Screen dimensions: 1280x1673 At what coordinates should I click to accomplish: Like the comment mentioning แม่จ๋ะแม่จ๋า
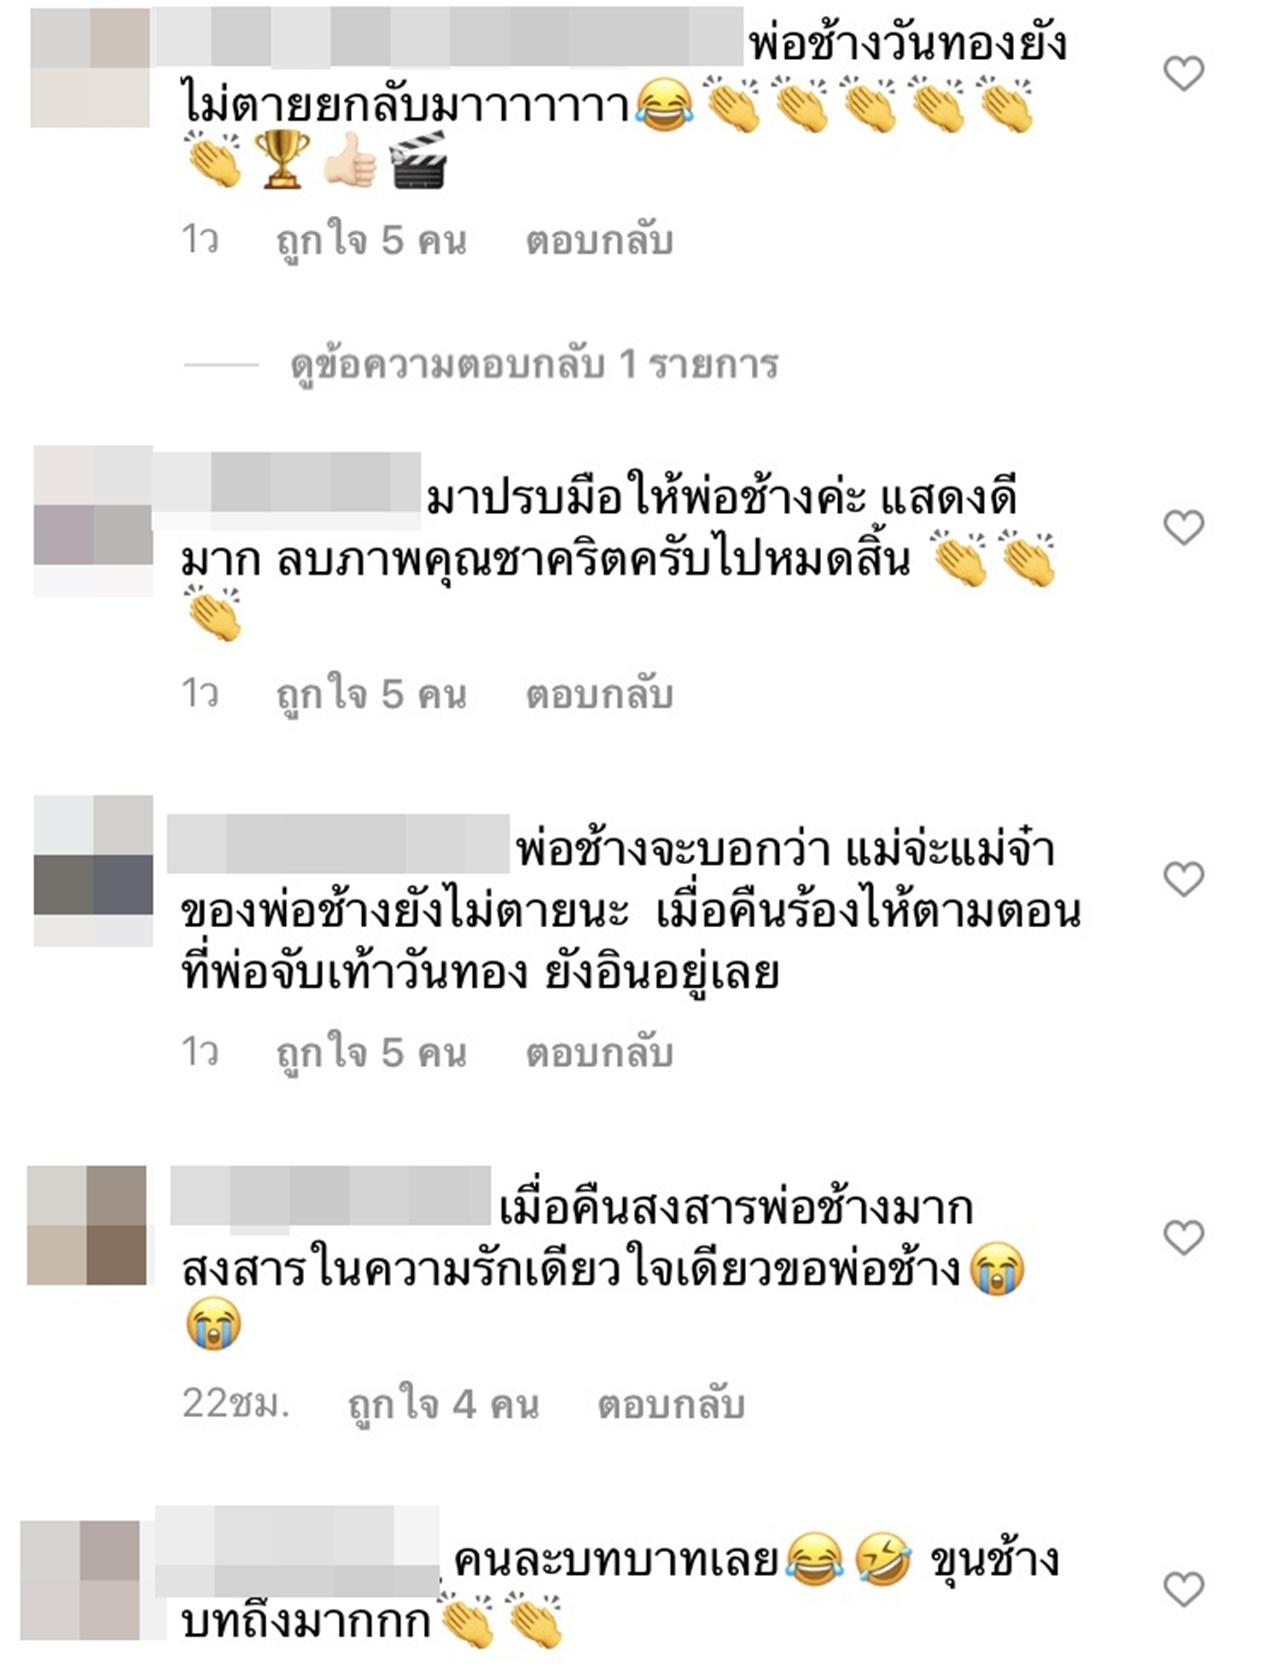coord(1184,879)
